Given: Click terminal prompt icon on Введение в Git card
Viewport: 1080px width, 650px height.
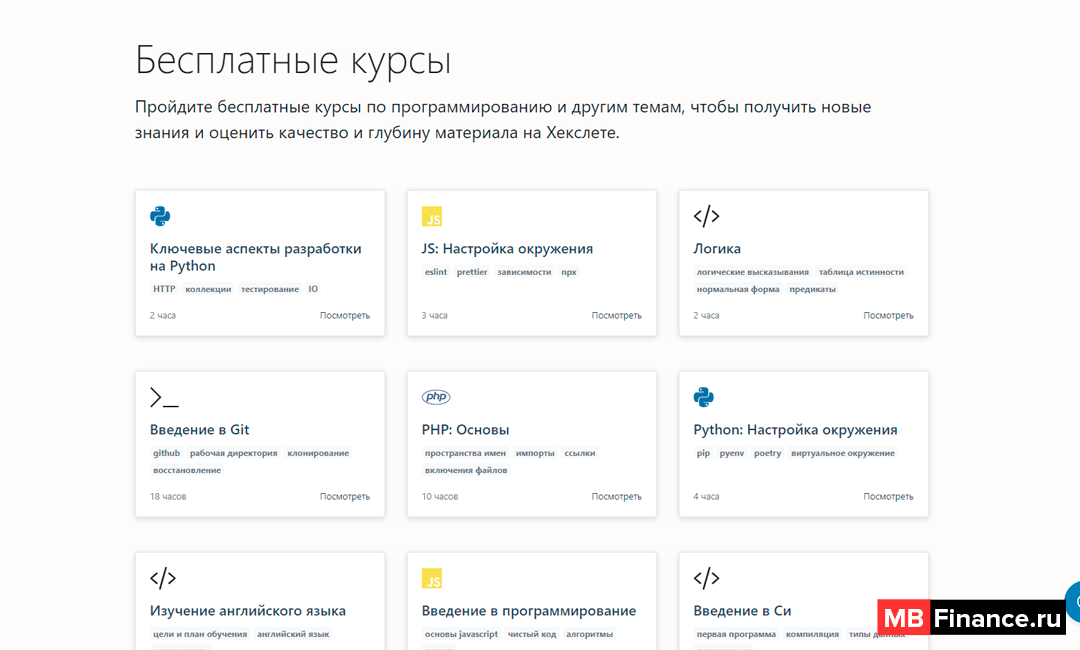Looking at the screenshot, I should pos(164,397).
